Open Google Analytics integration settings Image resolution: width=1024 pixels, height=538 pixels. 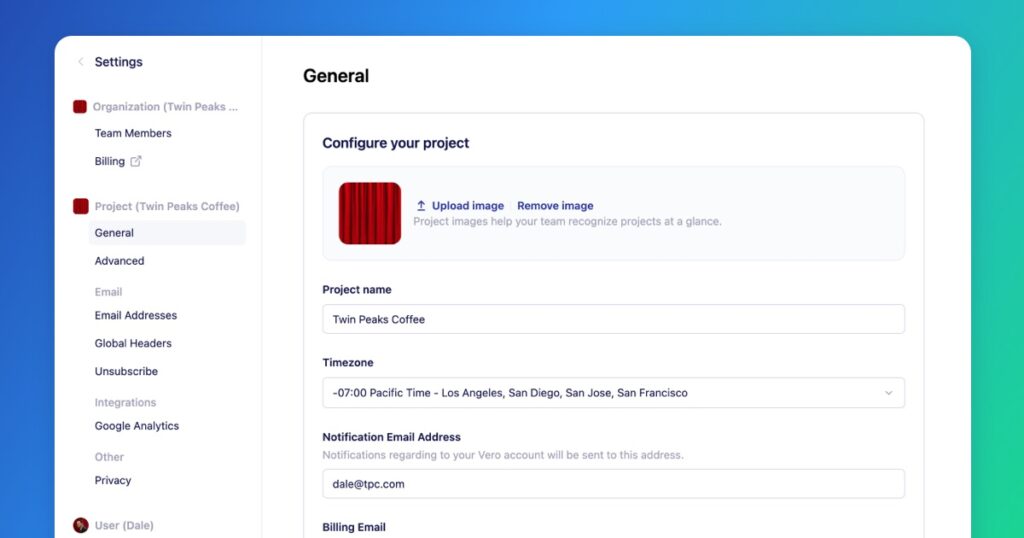point(137,426)
